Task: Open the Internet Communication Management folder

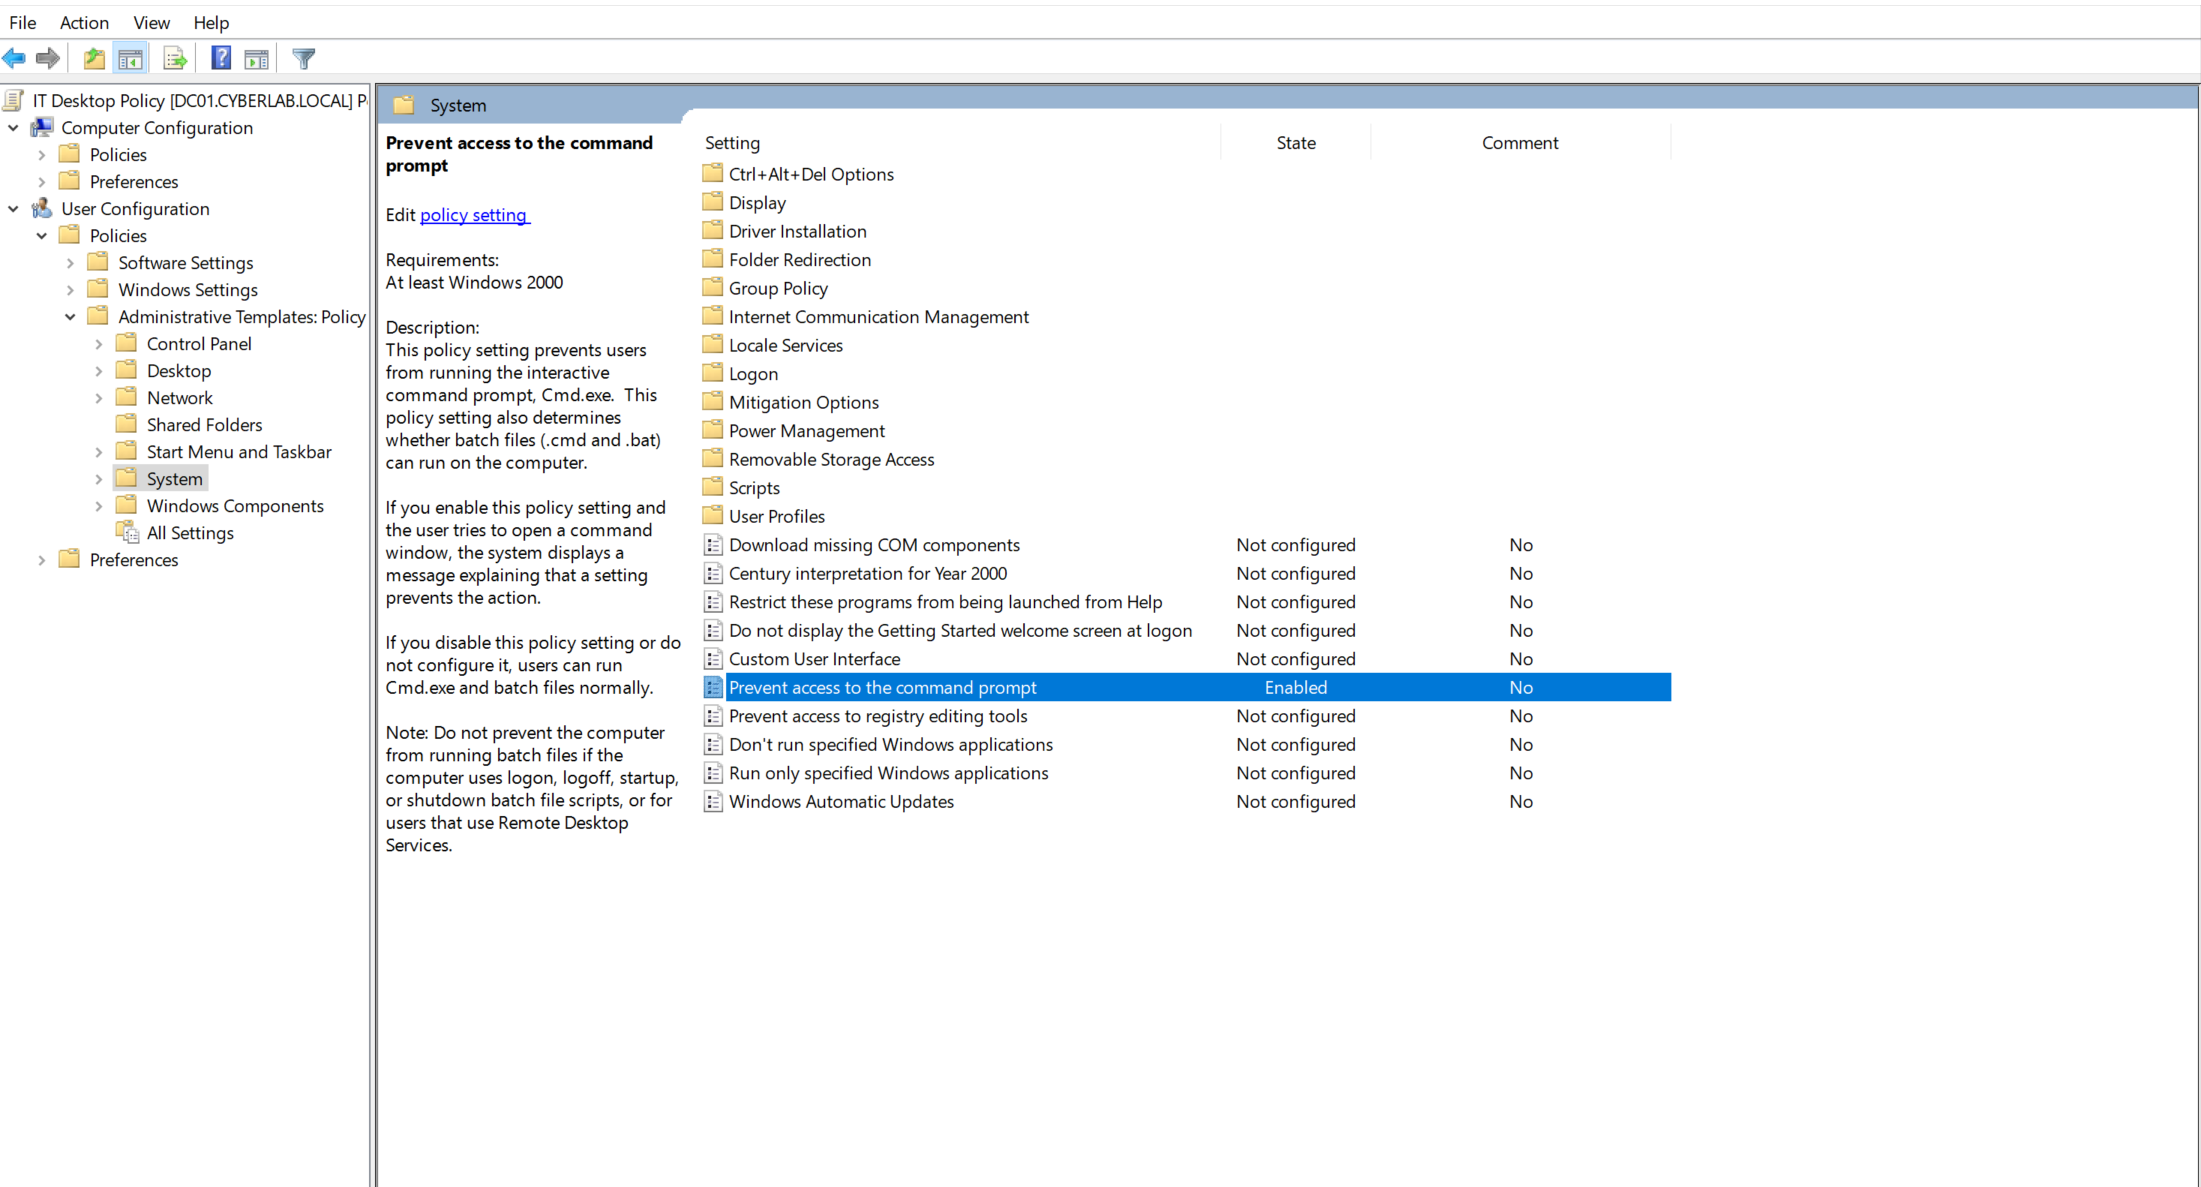Action: coord(878,316)
